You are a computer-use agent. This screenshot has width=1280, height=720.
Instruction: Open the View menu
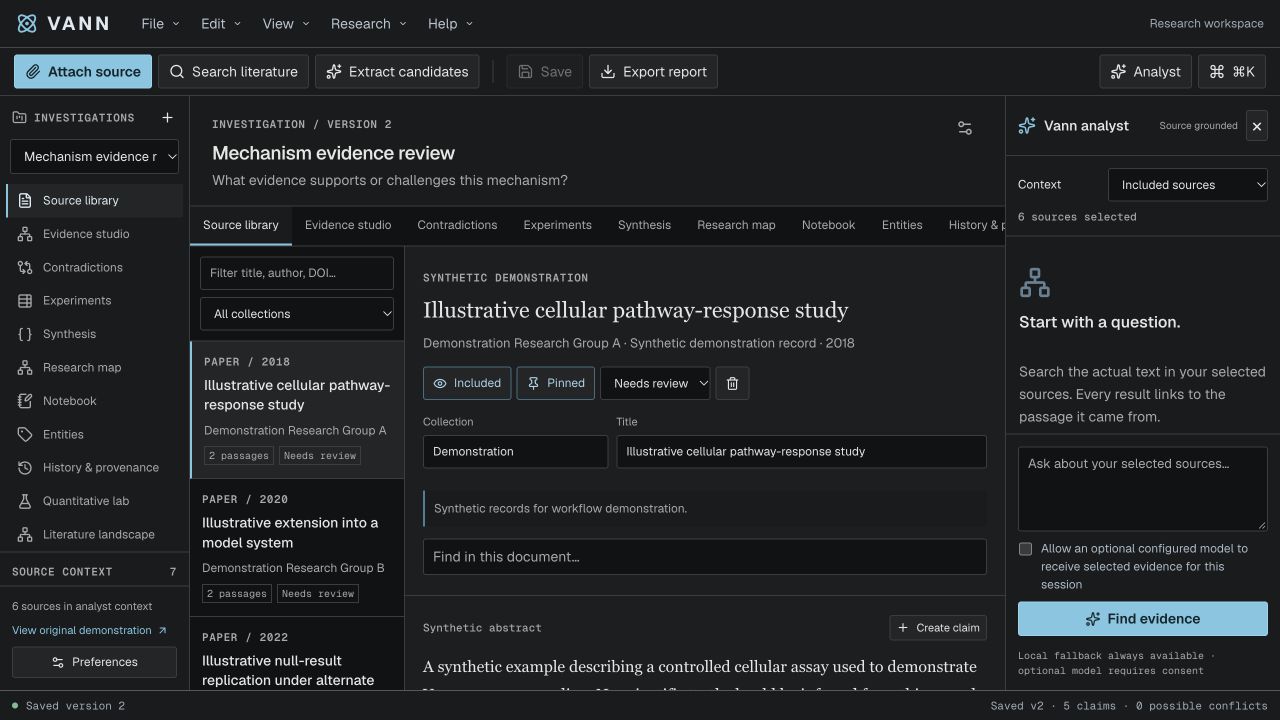coord(286,24)
